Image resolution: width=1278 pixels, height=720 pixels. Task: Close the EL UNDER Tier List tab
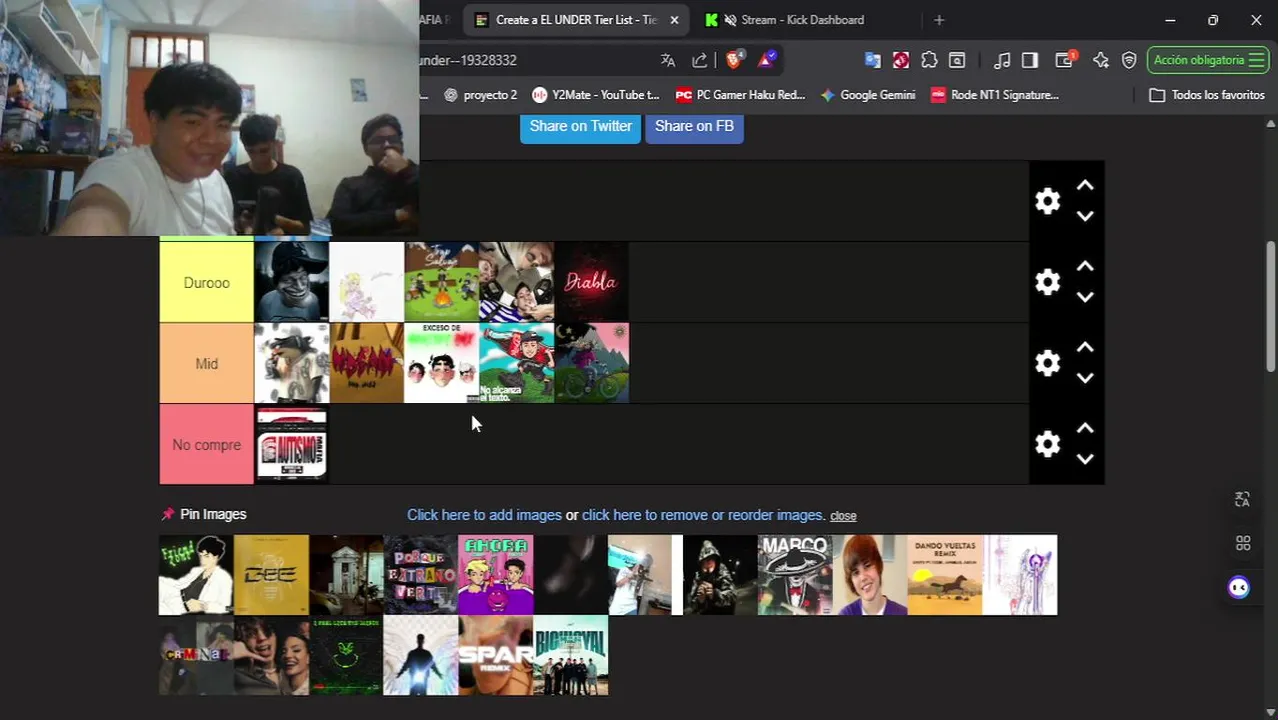coord(674,20)
